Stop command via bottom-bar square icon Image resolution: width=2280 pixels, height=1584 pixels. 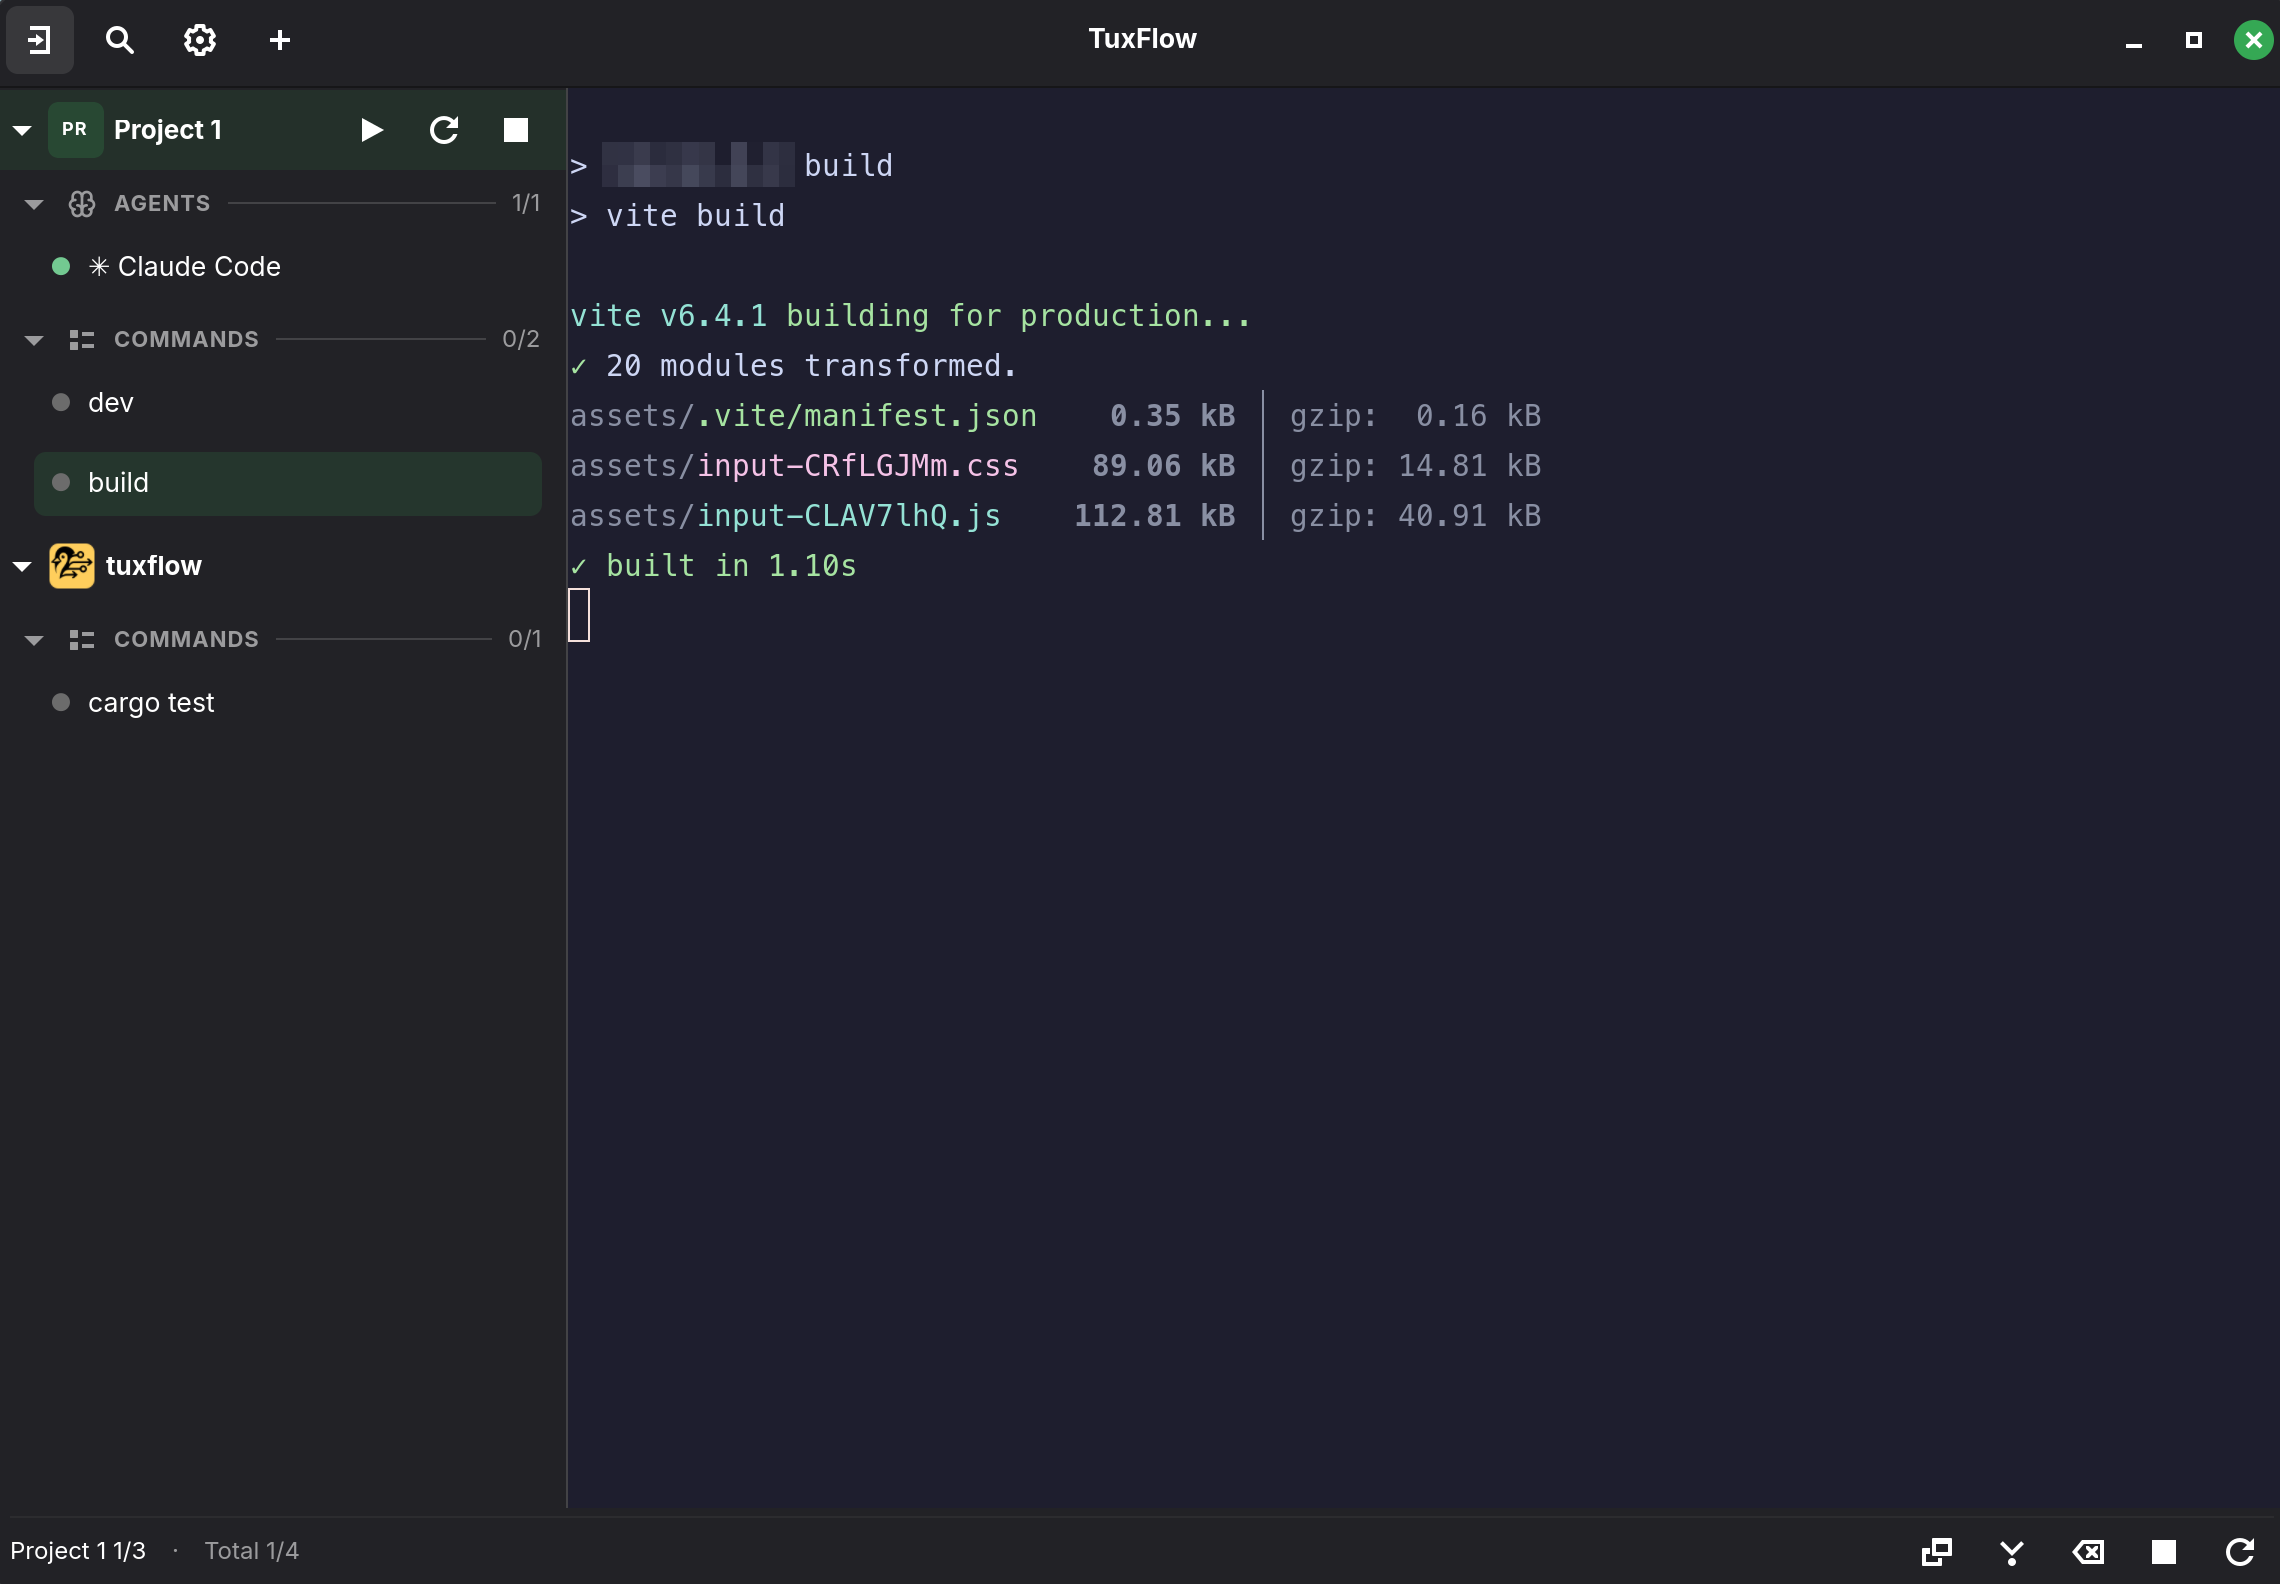point(2164,1552)
